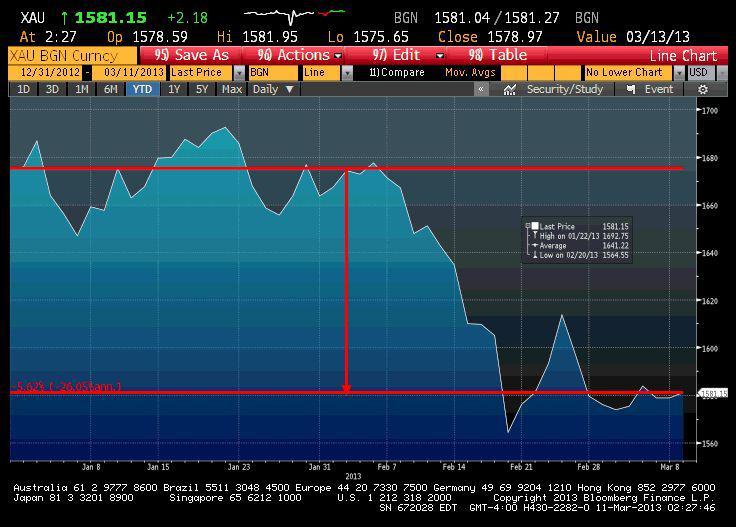Select the YTD time range
The width and height of the screenshot is (736, 527).
pos(142,89)
